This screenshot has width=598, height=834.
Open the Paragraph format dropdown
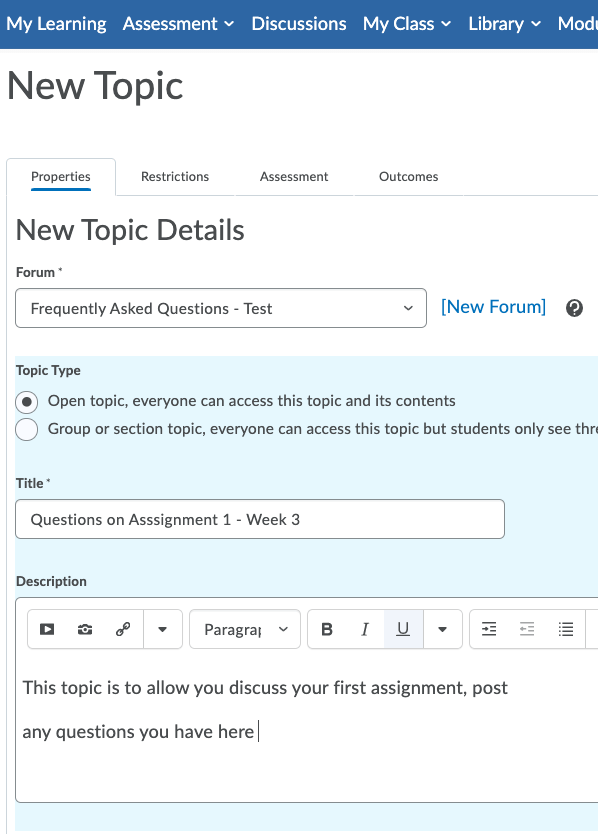244,629
